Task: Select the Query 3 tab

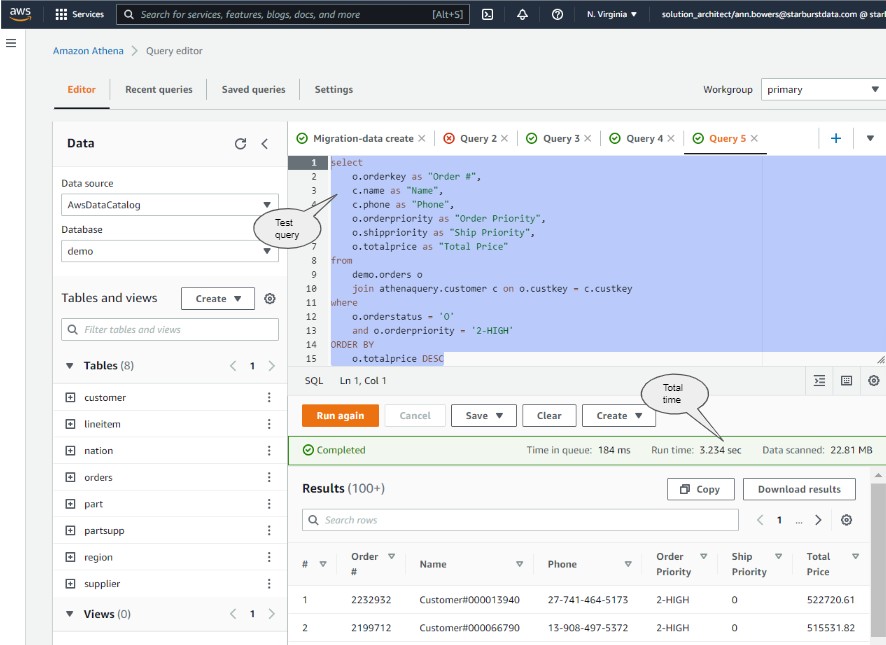Action: pyautogui.click(x=561, y=138)
